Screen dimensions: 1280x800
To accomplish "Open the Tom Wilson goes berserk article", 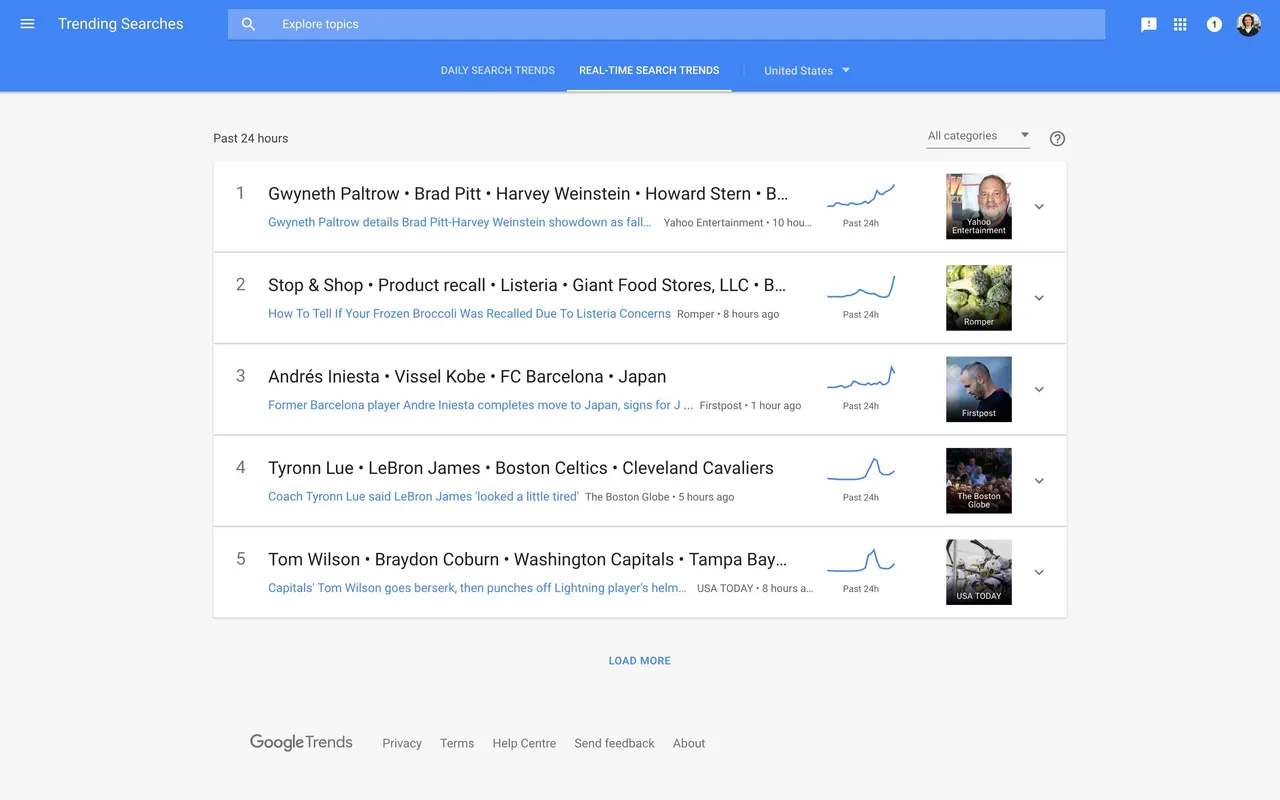I will pos(477,588).
